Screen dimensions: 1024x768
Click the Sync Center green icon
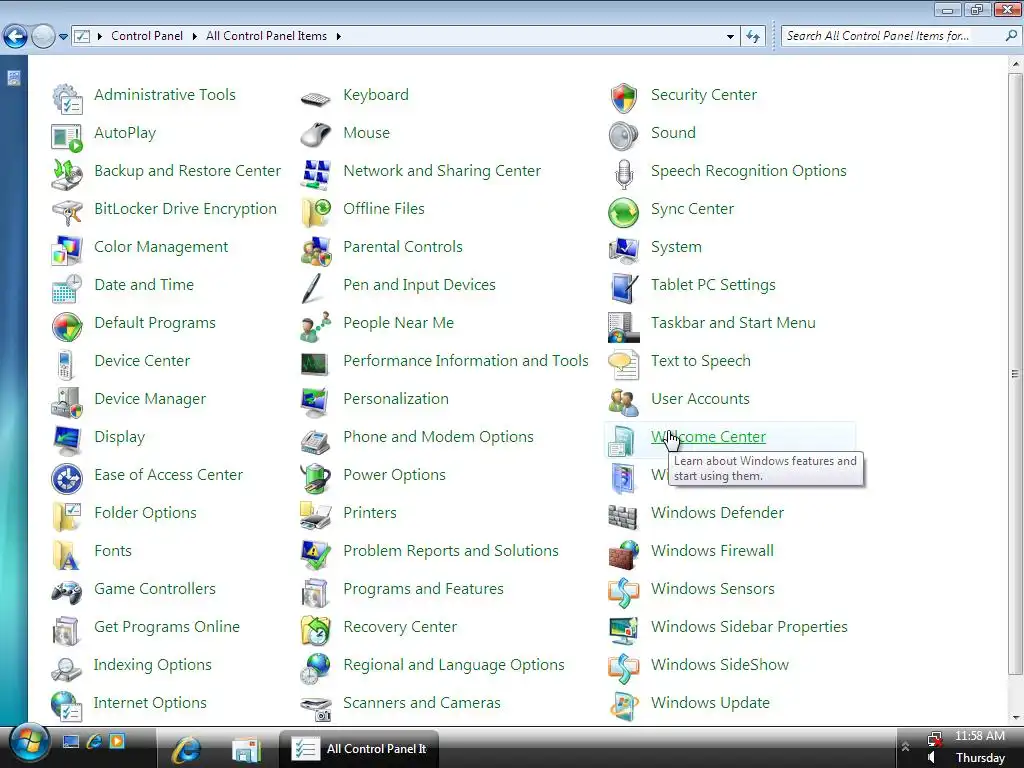[x=624, y=212]
